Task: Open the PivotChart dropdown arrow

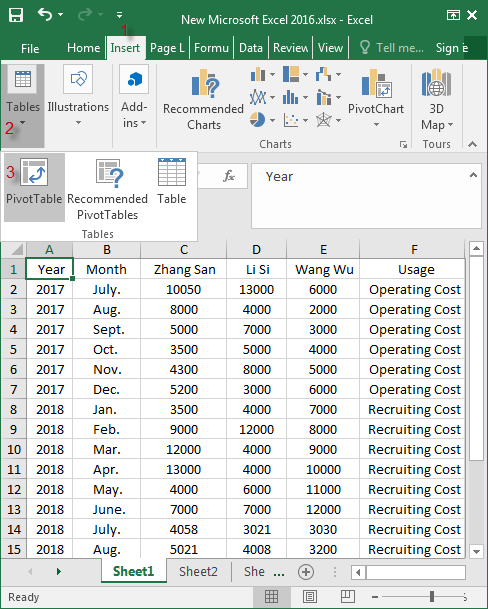Action: [376, 125]
